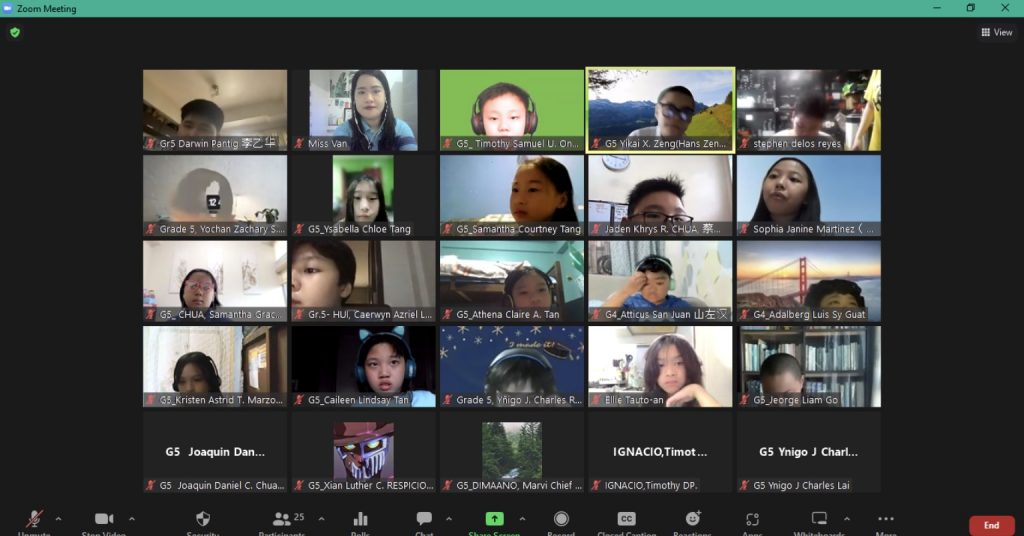Click muted mic icon on G5_Athena Claire A. Tan
The height and width of the screenshot is (536, 1024).
click(447, 315)
